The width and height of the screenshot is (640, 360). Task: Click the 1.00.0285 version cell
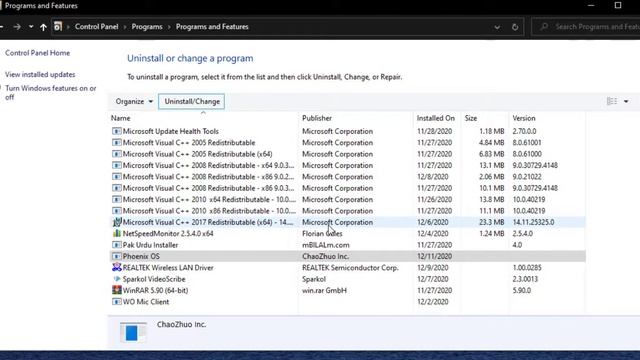pyautogui.click(x=527, y=268)
